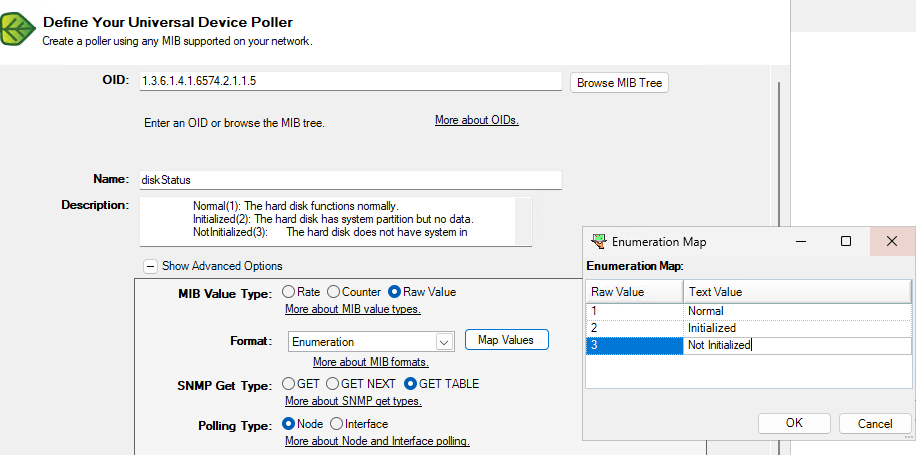Click the Normal text value cell
Screen dimensions: 916x455
(797, 311)
